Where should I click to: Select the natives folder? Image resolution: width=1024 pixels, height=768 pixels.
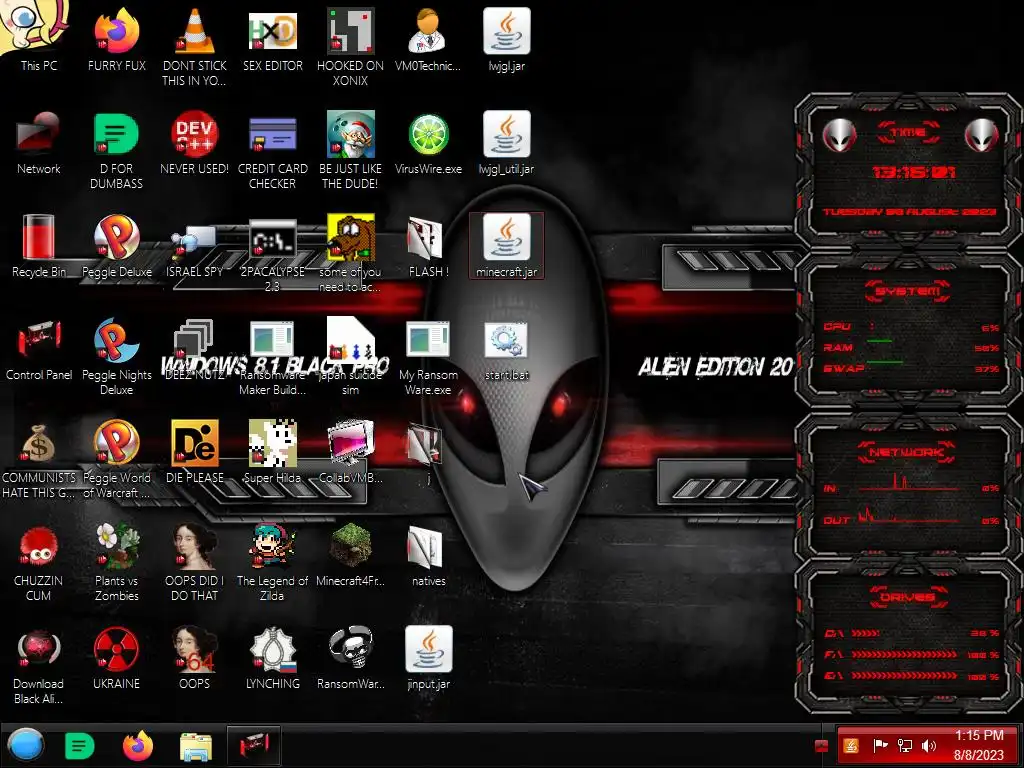point(428,555)
